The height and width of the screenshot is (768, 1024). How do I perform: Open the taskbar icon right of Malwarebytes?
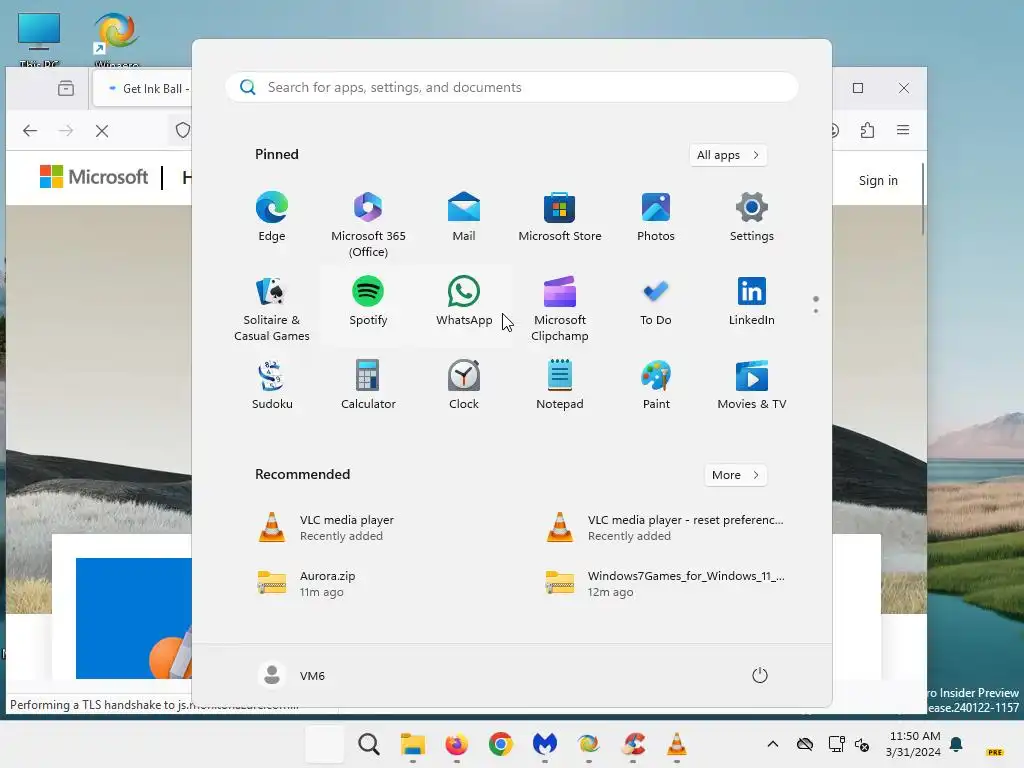(x=588, y=744)
